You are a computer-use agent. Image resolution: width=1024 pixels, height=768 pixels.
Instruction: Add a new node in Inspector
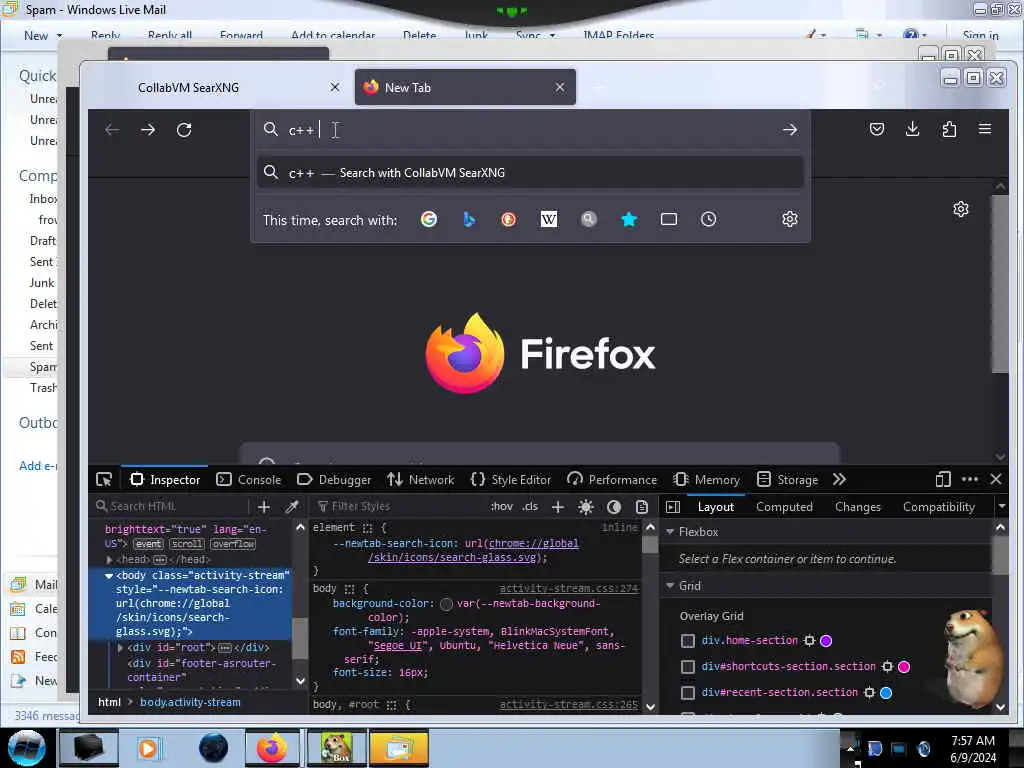pyautogui.click(x=264, y=507)
